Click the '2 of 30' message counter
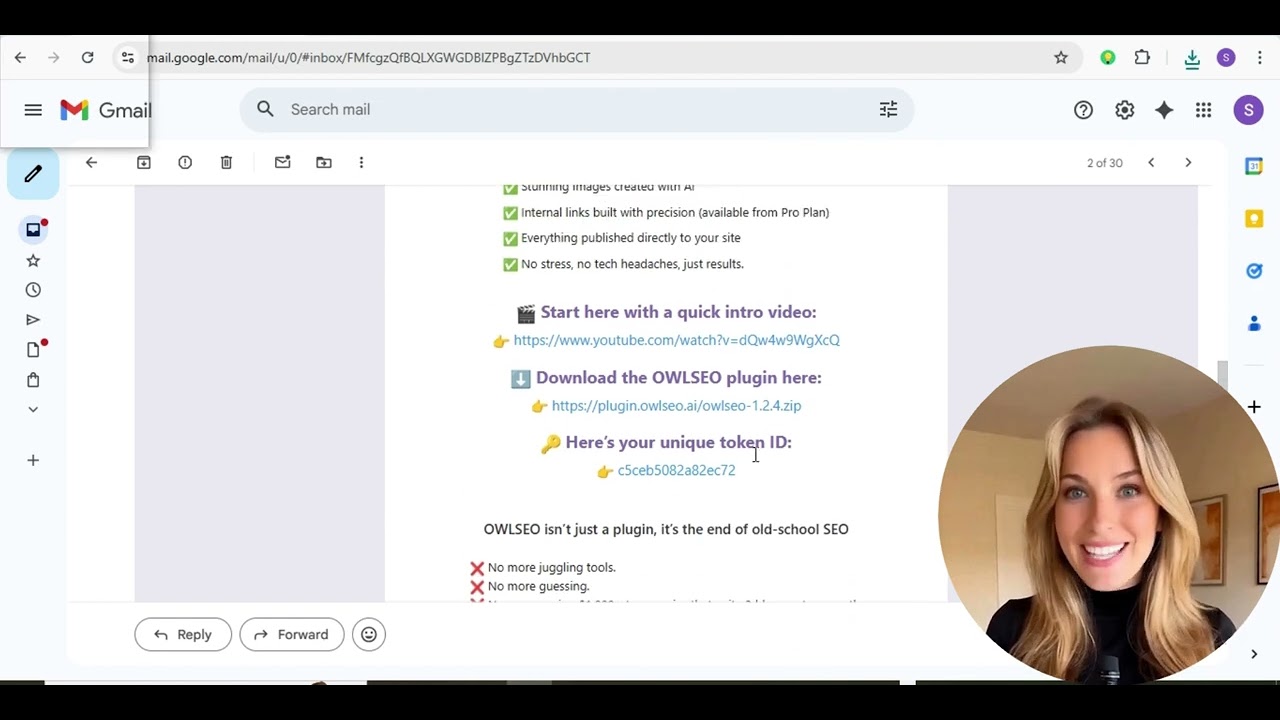 pos(1105,163)
